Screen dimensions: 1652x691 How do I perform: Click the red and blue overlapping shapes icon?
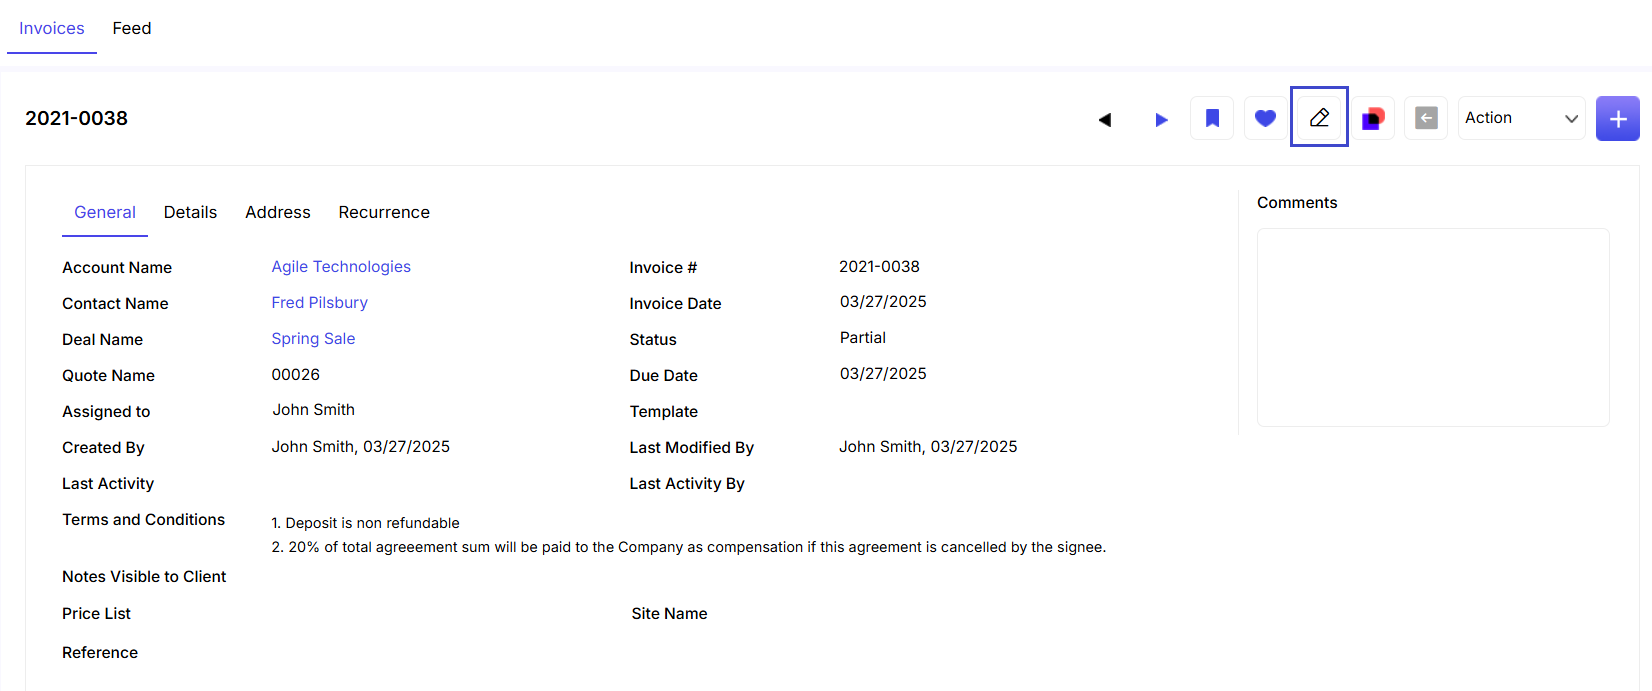[1373, 118]
